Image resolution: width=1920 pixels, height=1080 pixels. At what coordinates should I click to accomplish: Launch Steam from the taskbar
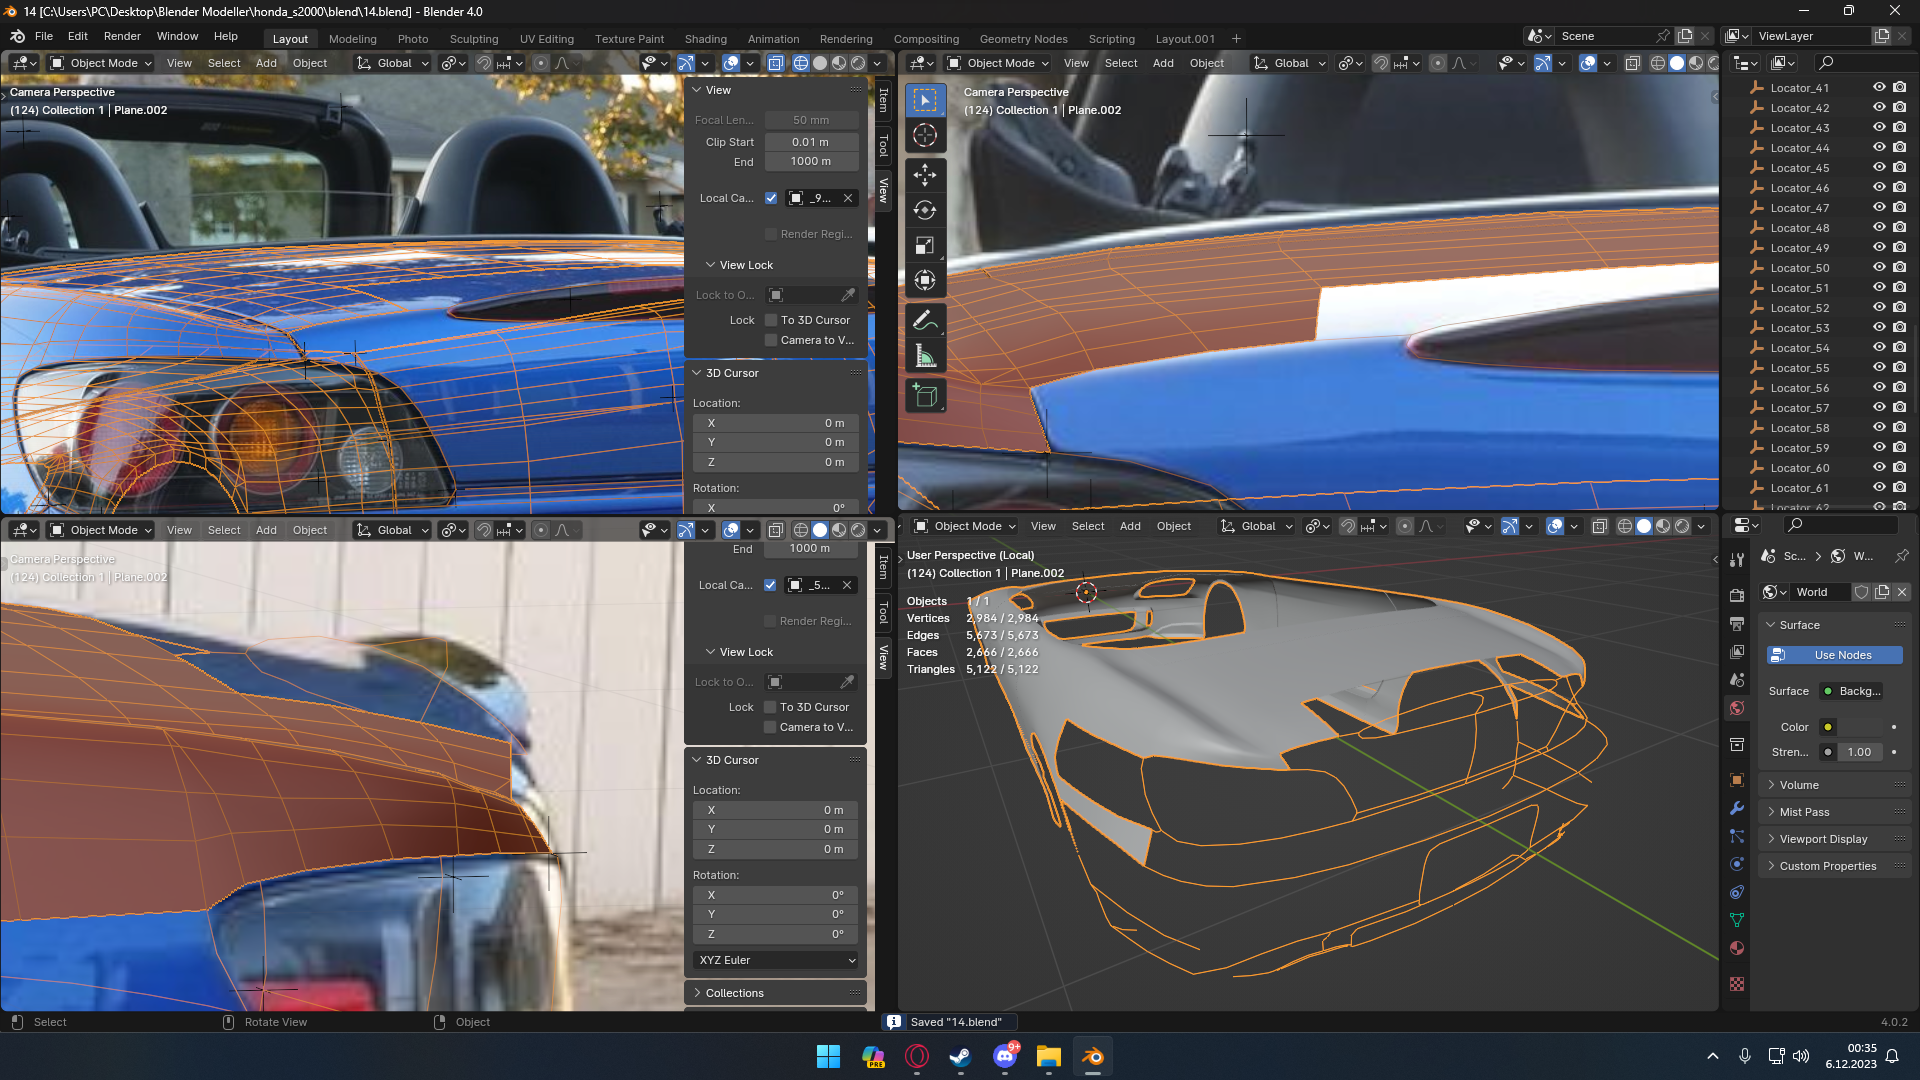click(x=960, y=1056)
